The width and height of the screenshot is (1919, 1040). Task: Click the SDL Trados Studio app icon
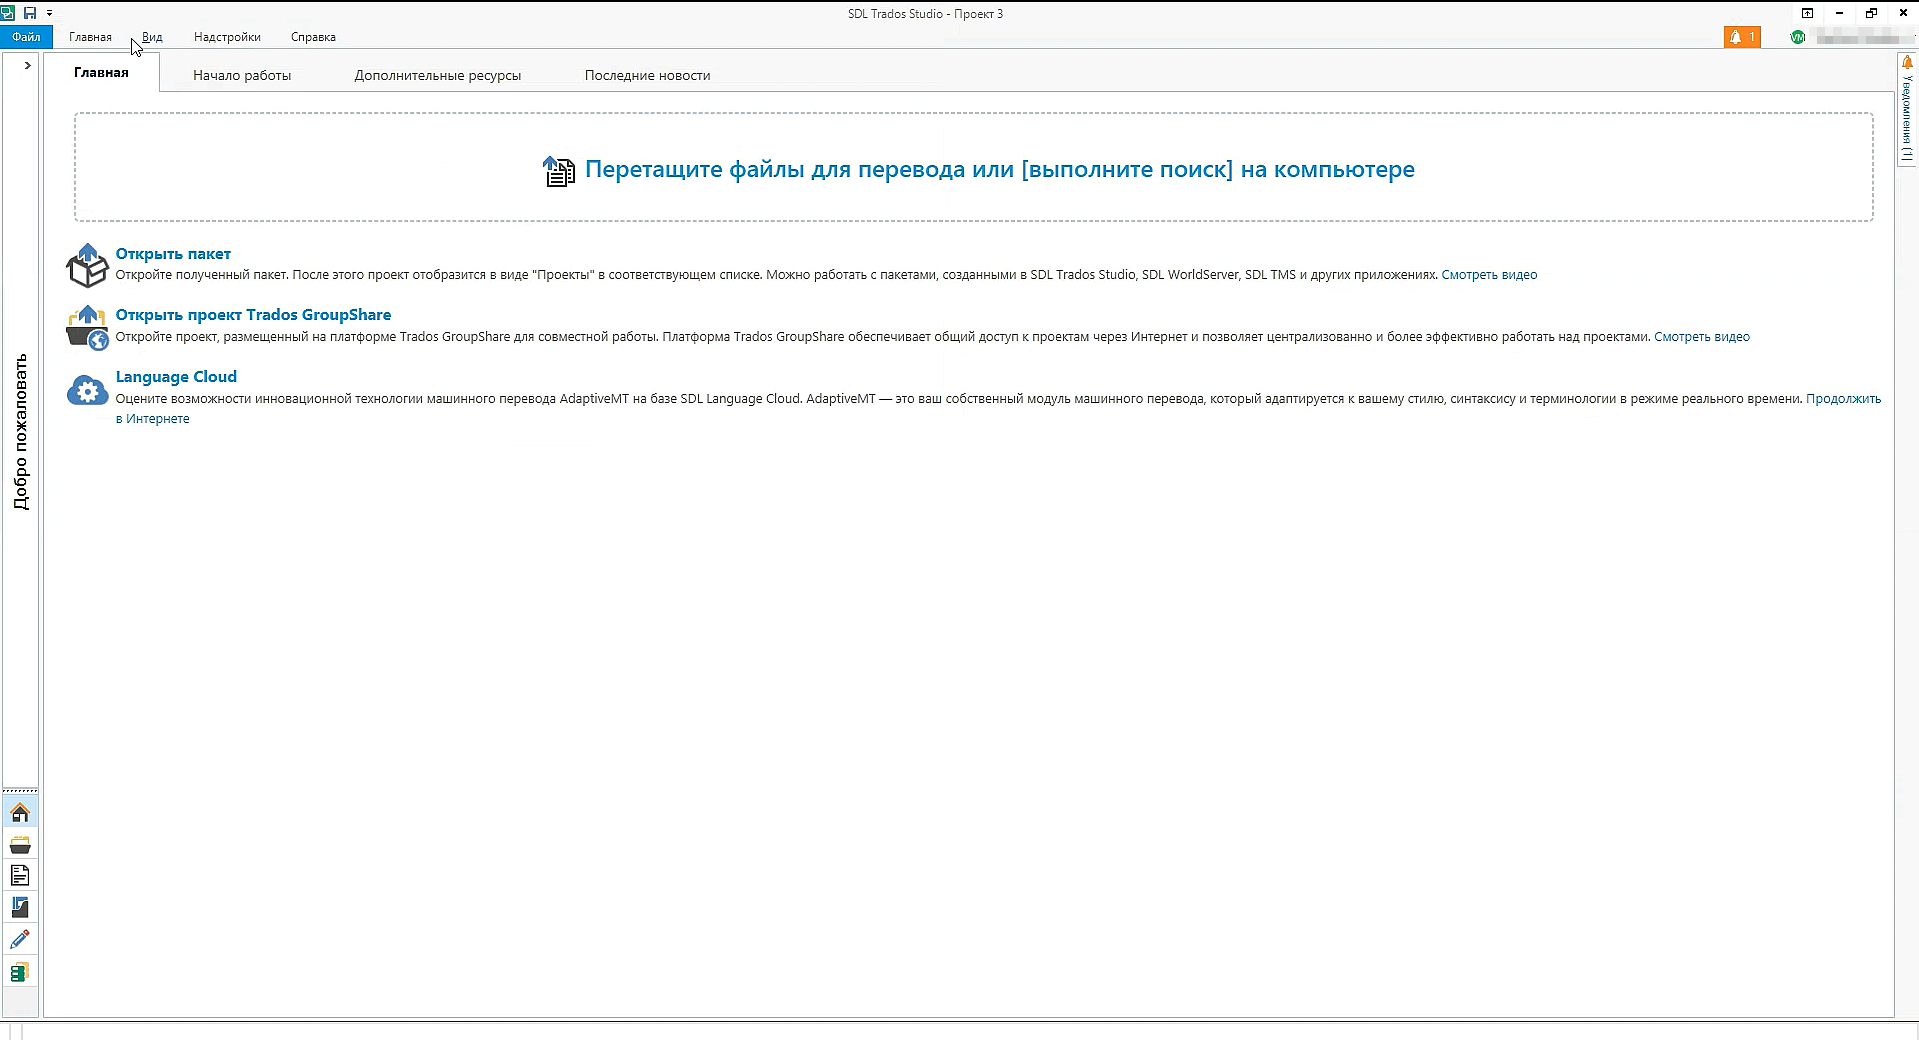point(8,13)
